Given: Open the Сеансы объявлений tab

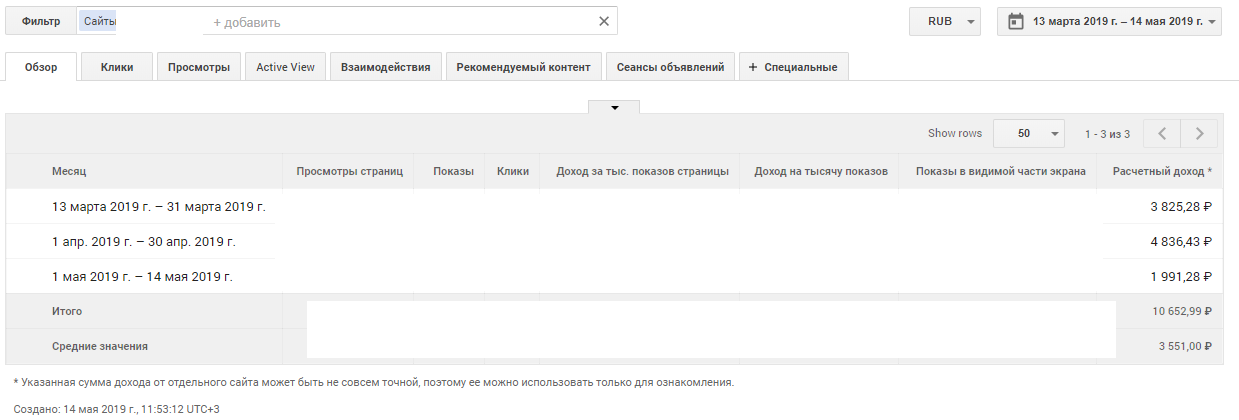Looking at the screenshot, I should point(670,67).
